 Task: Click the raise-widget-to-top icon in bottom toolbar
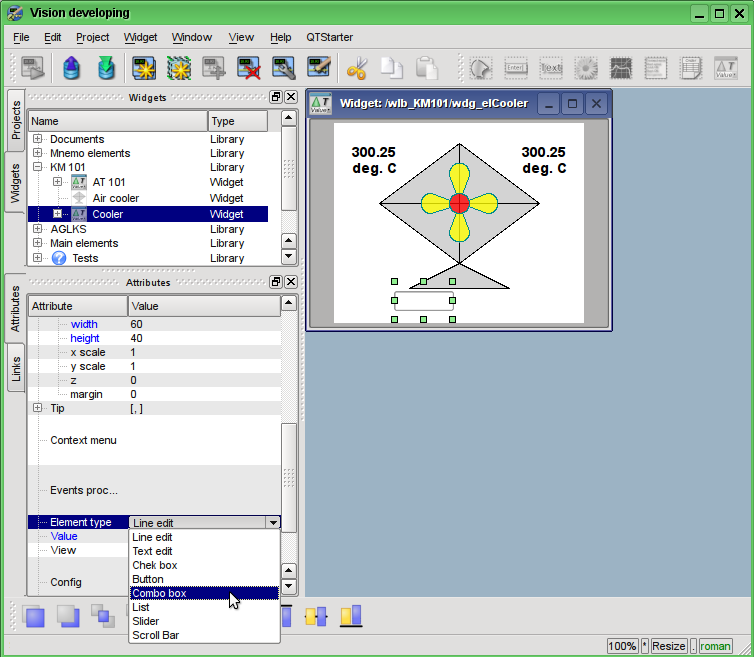click(34, 616)
